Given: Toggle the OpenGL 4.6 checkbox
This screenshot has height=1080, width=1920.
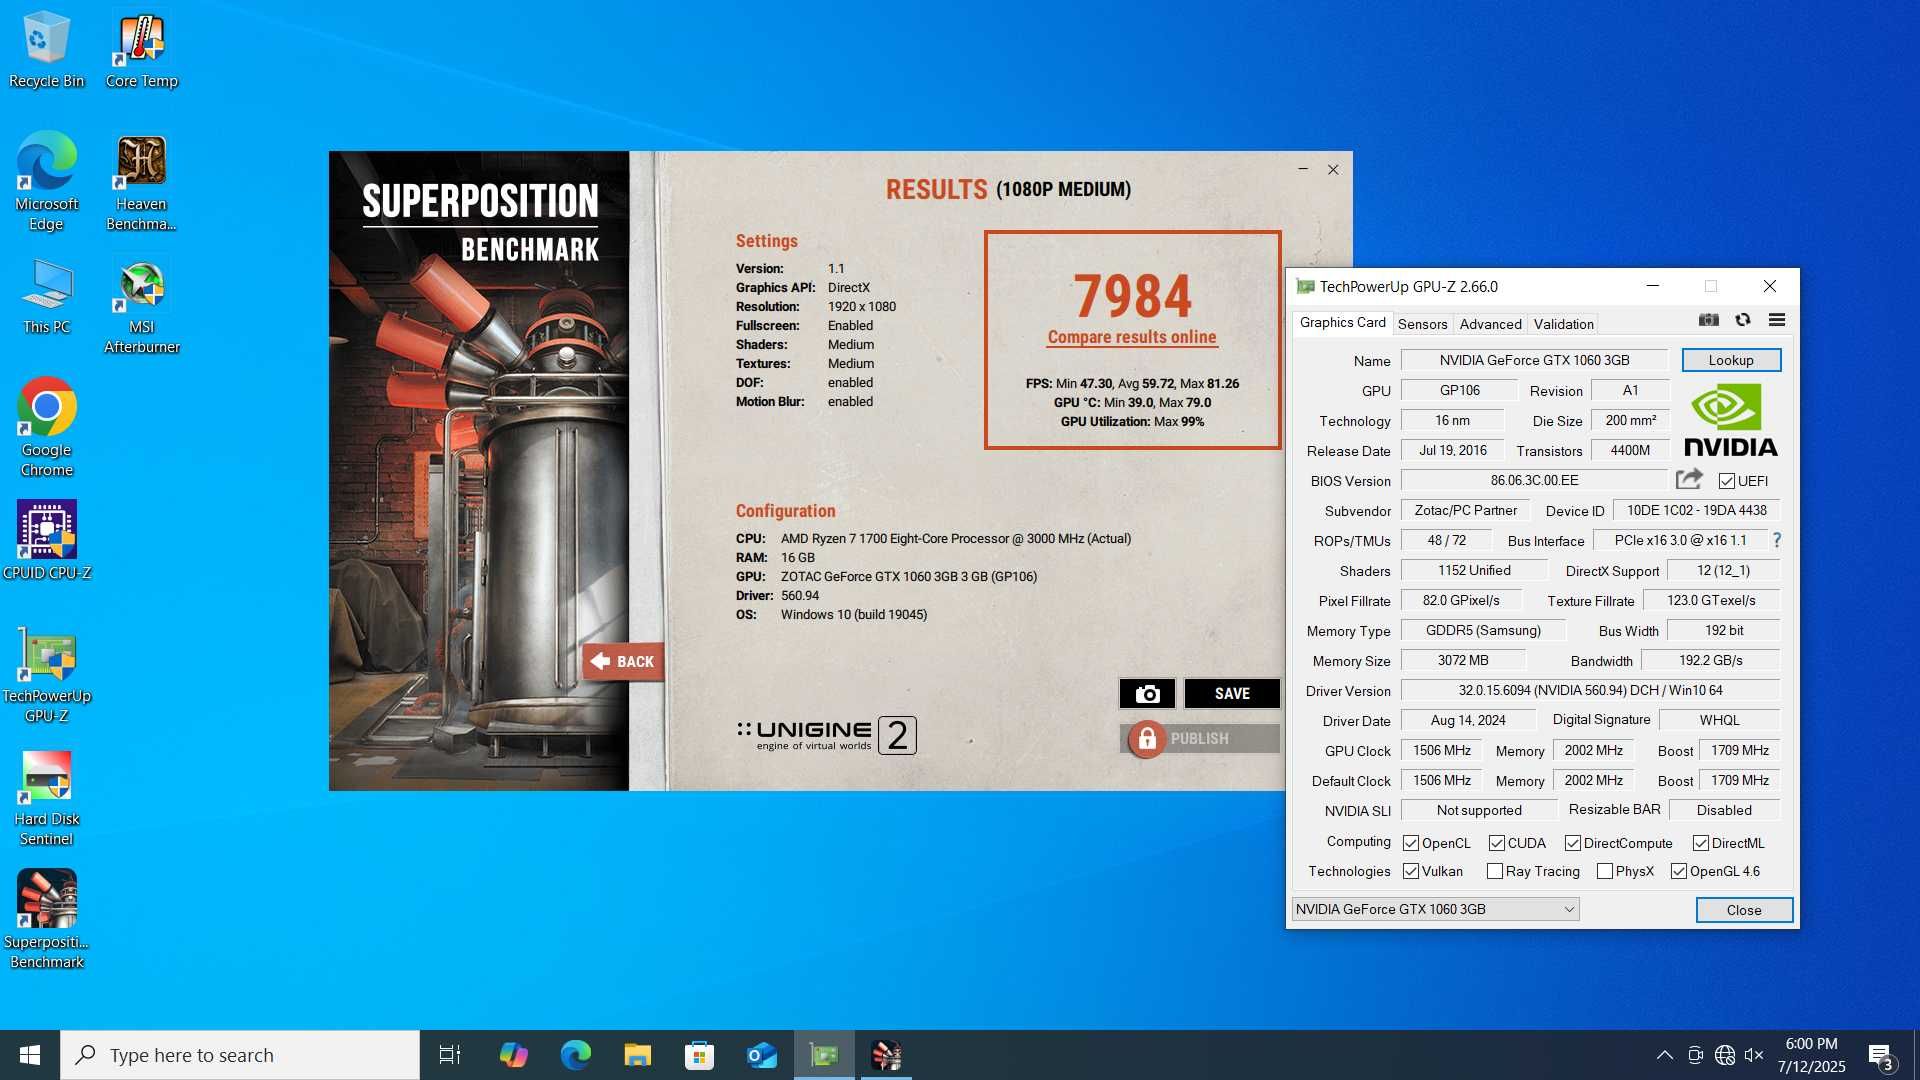Looking at the screenshot, I should coord(1679,871).
